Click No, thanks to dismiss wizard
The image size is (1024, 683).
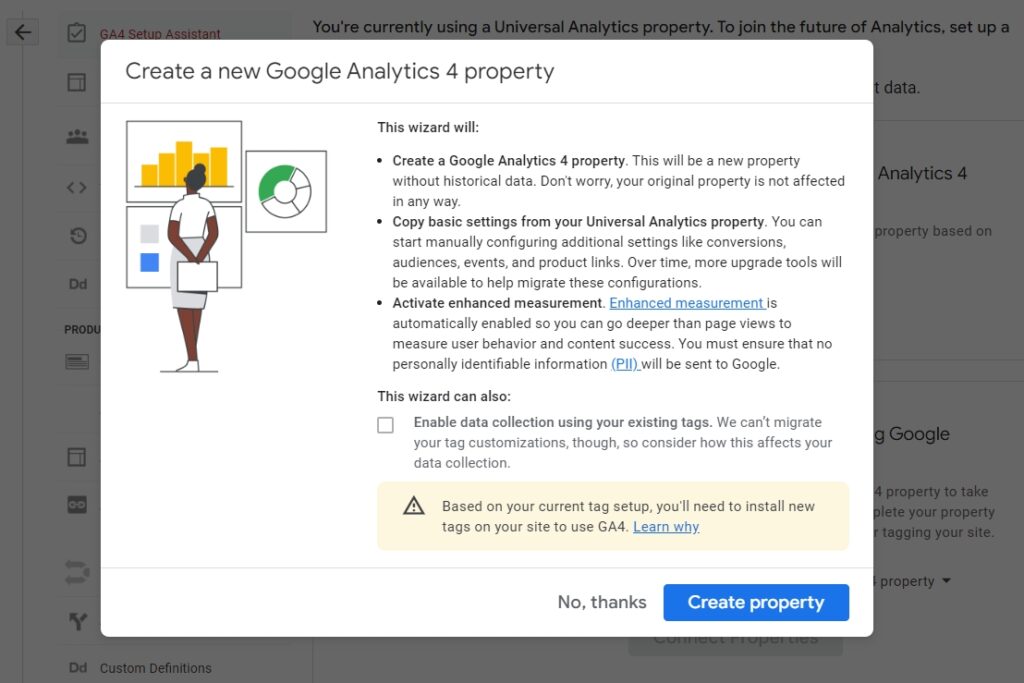coord(602,602)
